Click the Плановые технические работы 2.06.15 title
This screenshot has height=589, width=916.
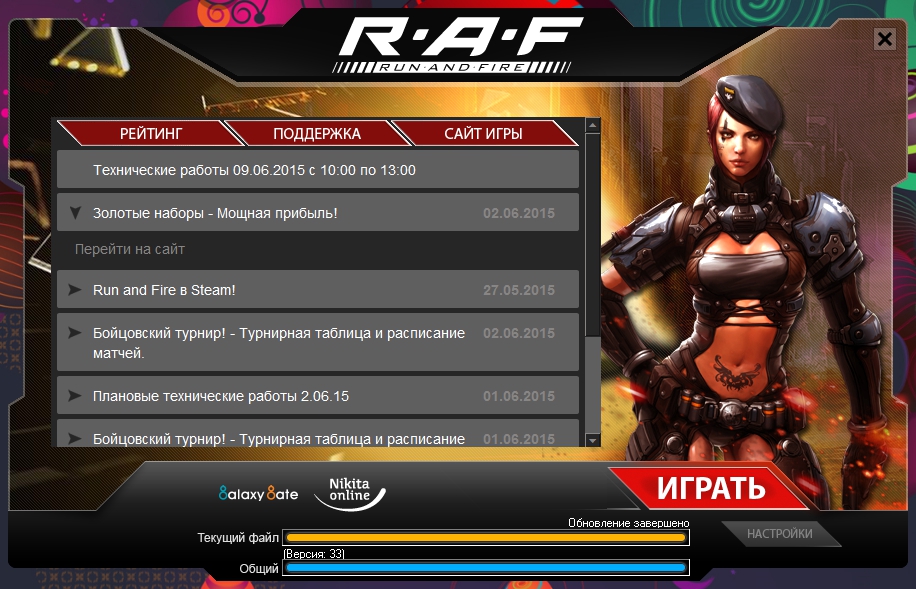coord(221,396)
